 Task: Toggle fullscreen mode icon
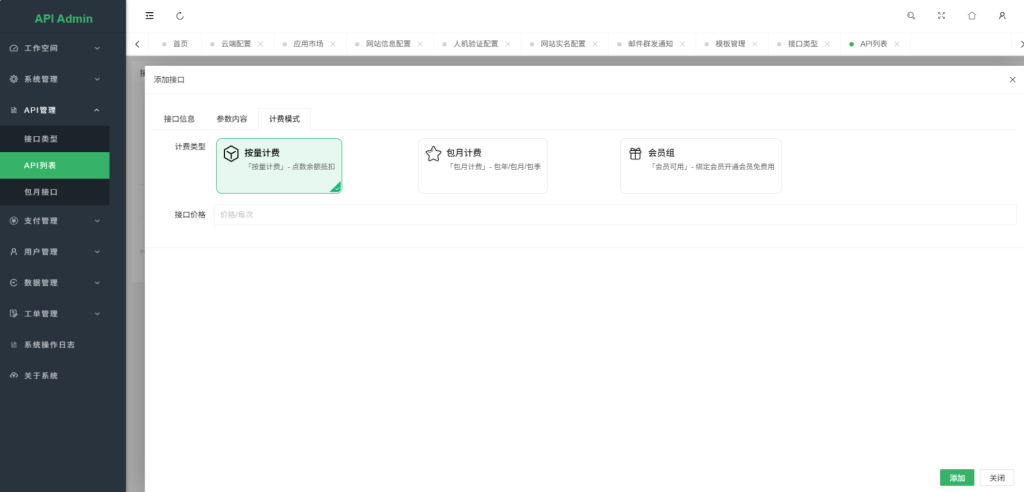click(x=941, y=16)
